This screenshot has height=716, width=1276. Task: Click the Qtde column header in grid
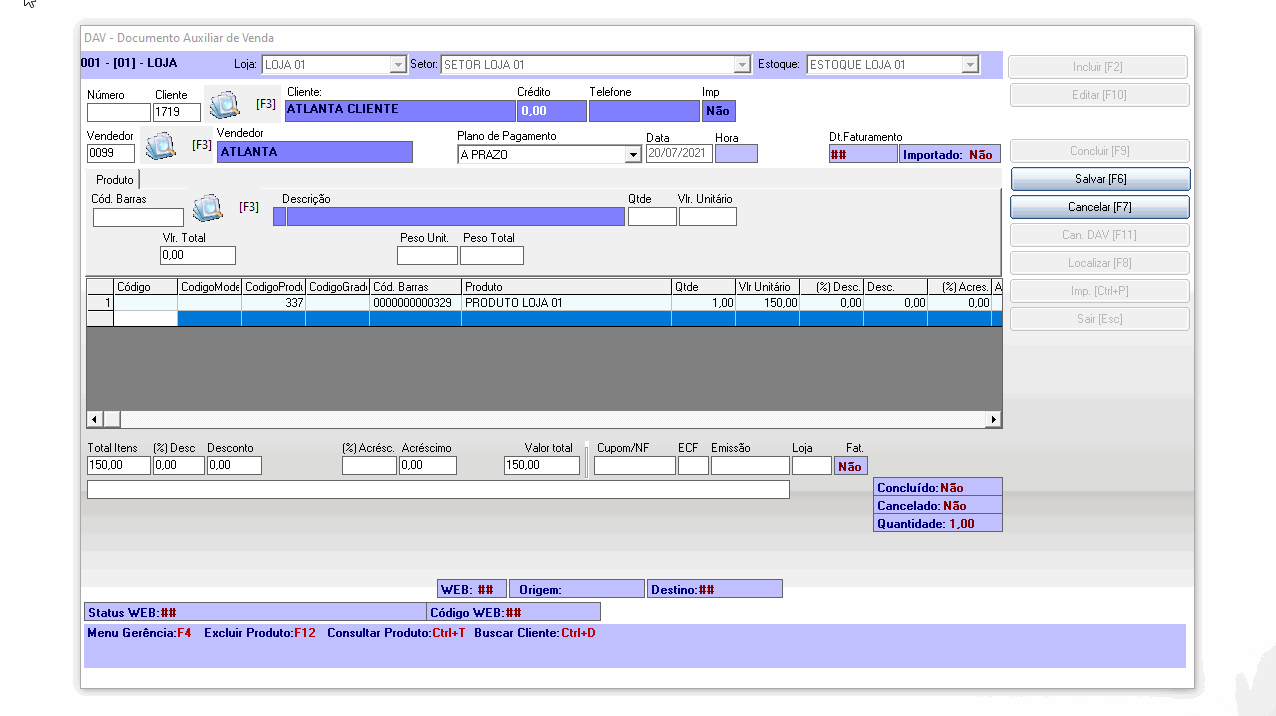703,287
